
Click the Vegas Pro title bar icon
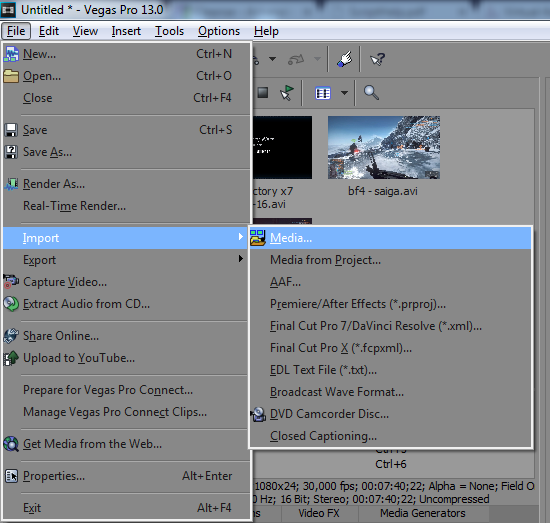[x=8, y=10]
